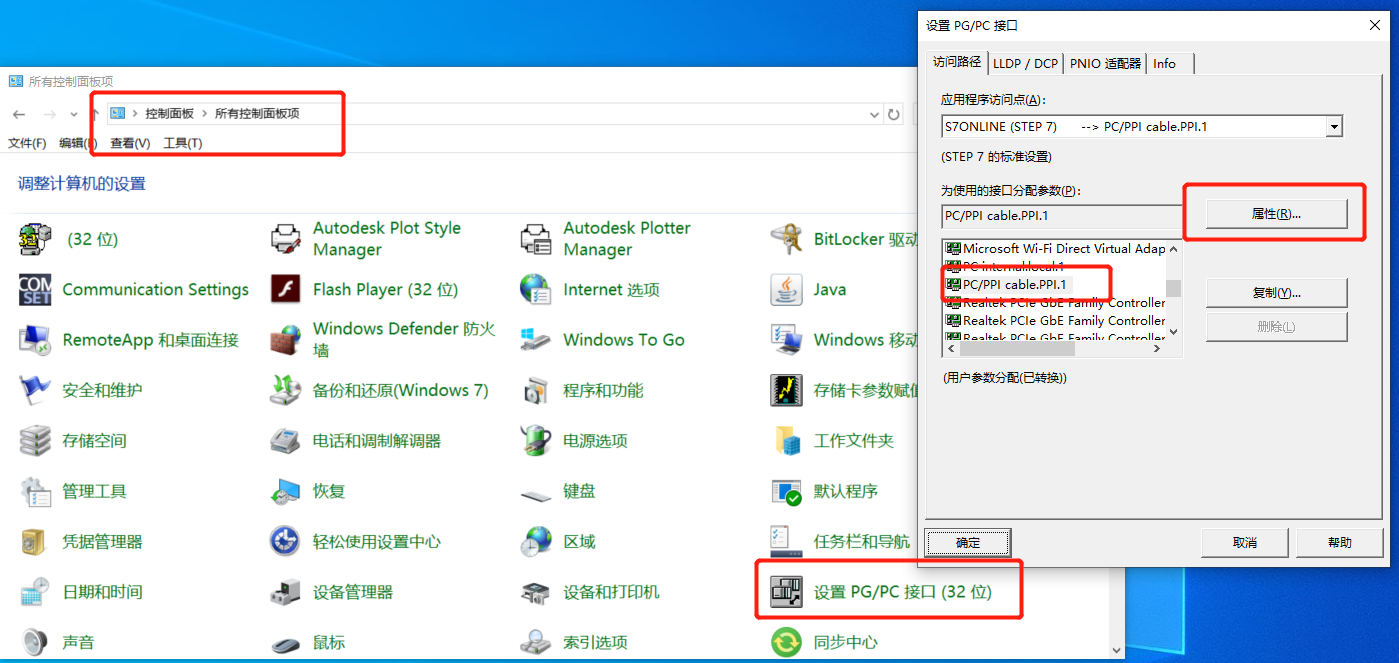Open the 区域 link
This screenshot has width=1399, height=663.
pyautogui.click(x=579, y=542)
